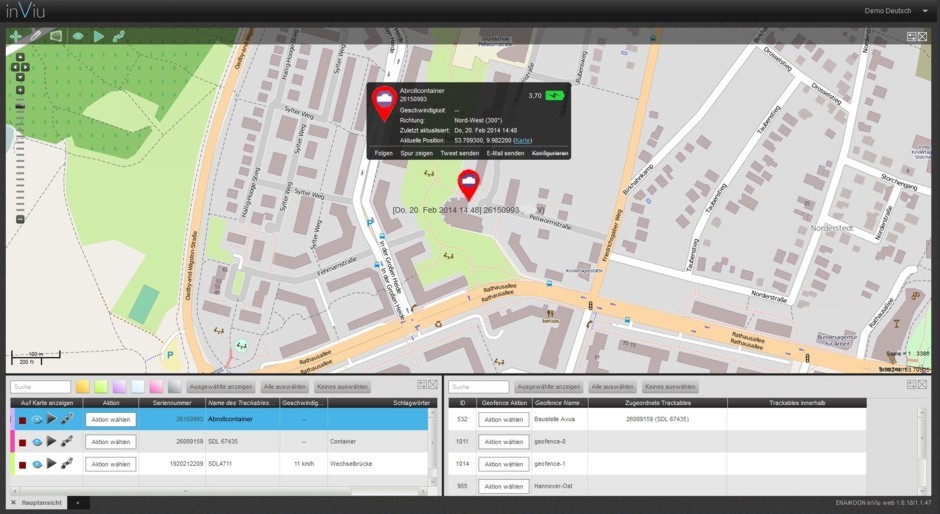The image size is (940, 514).
Task: Click Tweet senden in the tracker popup
Action: tap(460, 154)
